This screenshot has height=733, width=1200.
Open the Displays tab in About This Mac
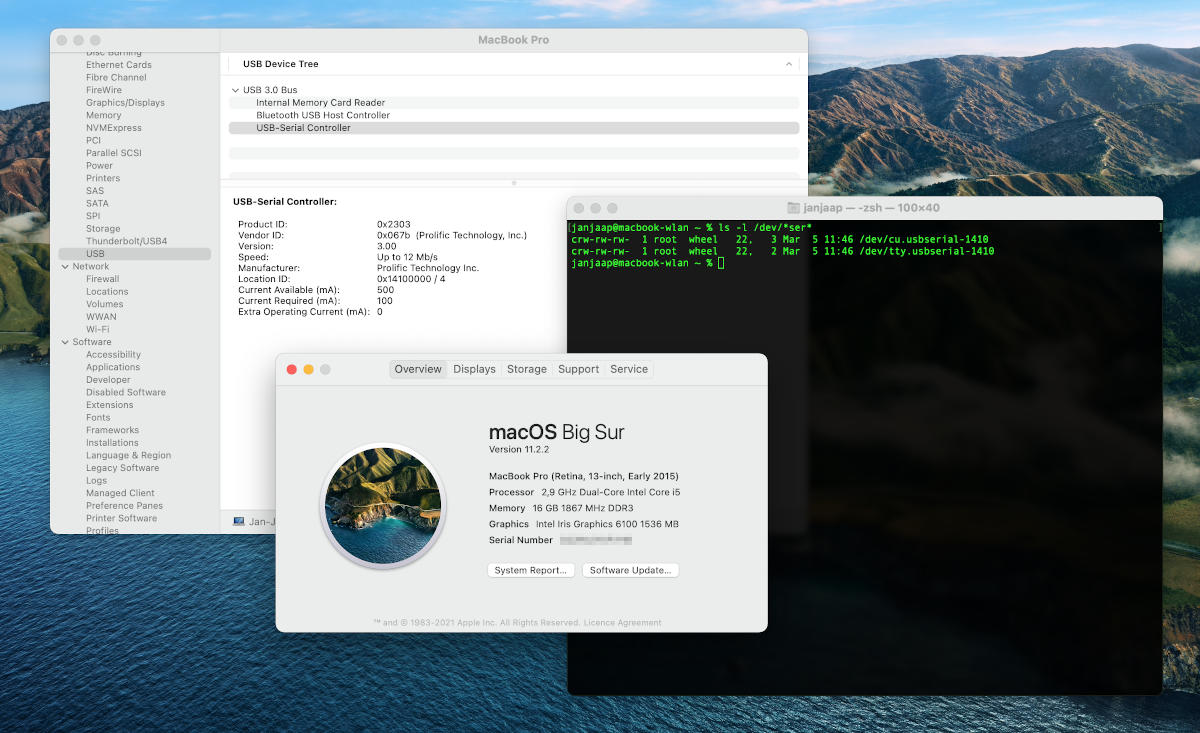point(474,369)
